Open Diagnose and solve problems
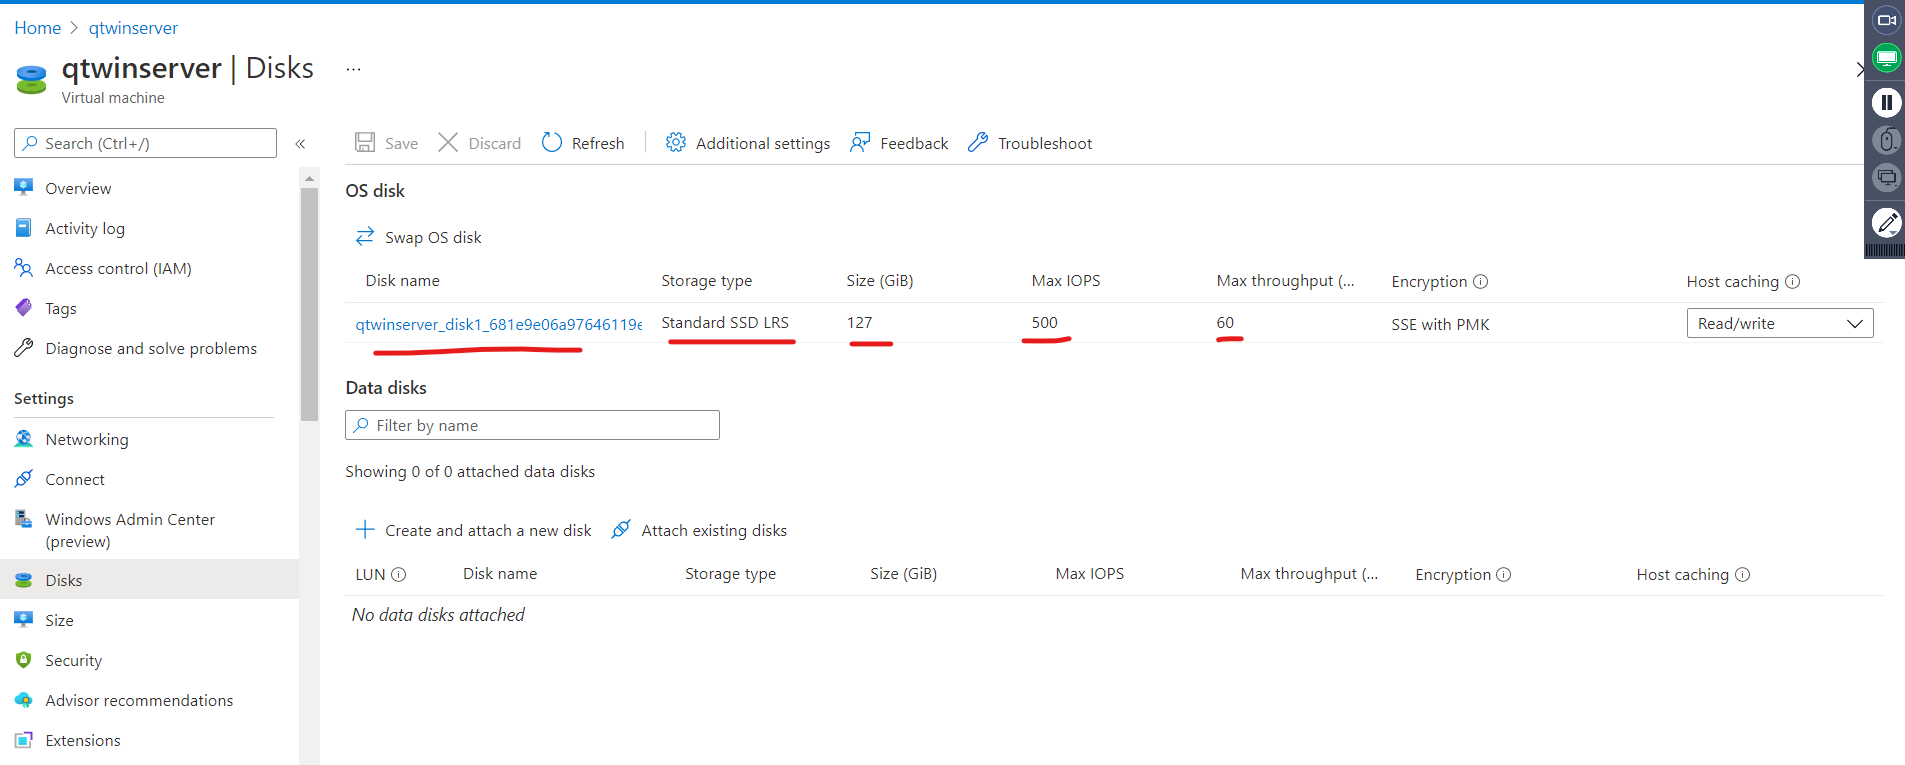 click(x=150, y=348)
